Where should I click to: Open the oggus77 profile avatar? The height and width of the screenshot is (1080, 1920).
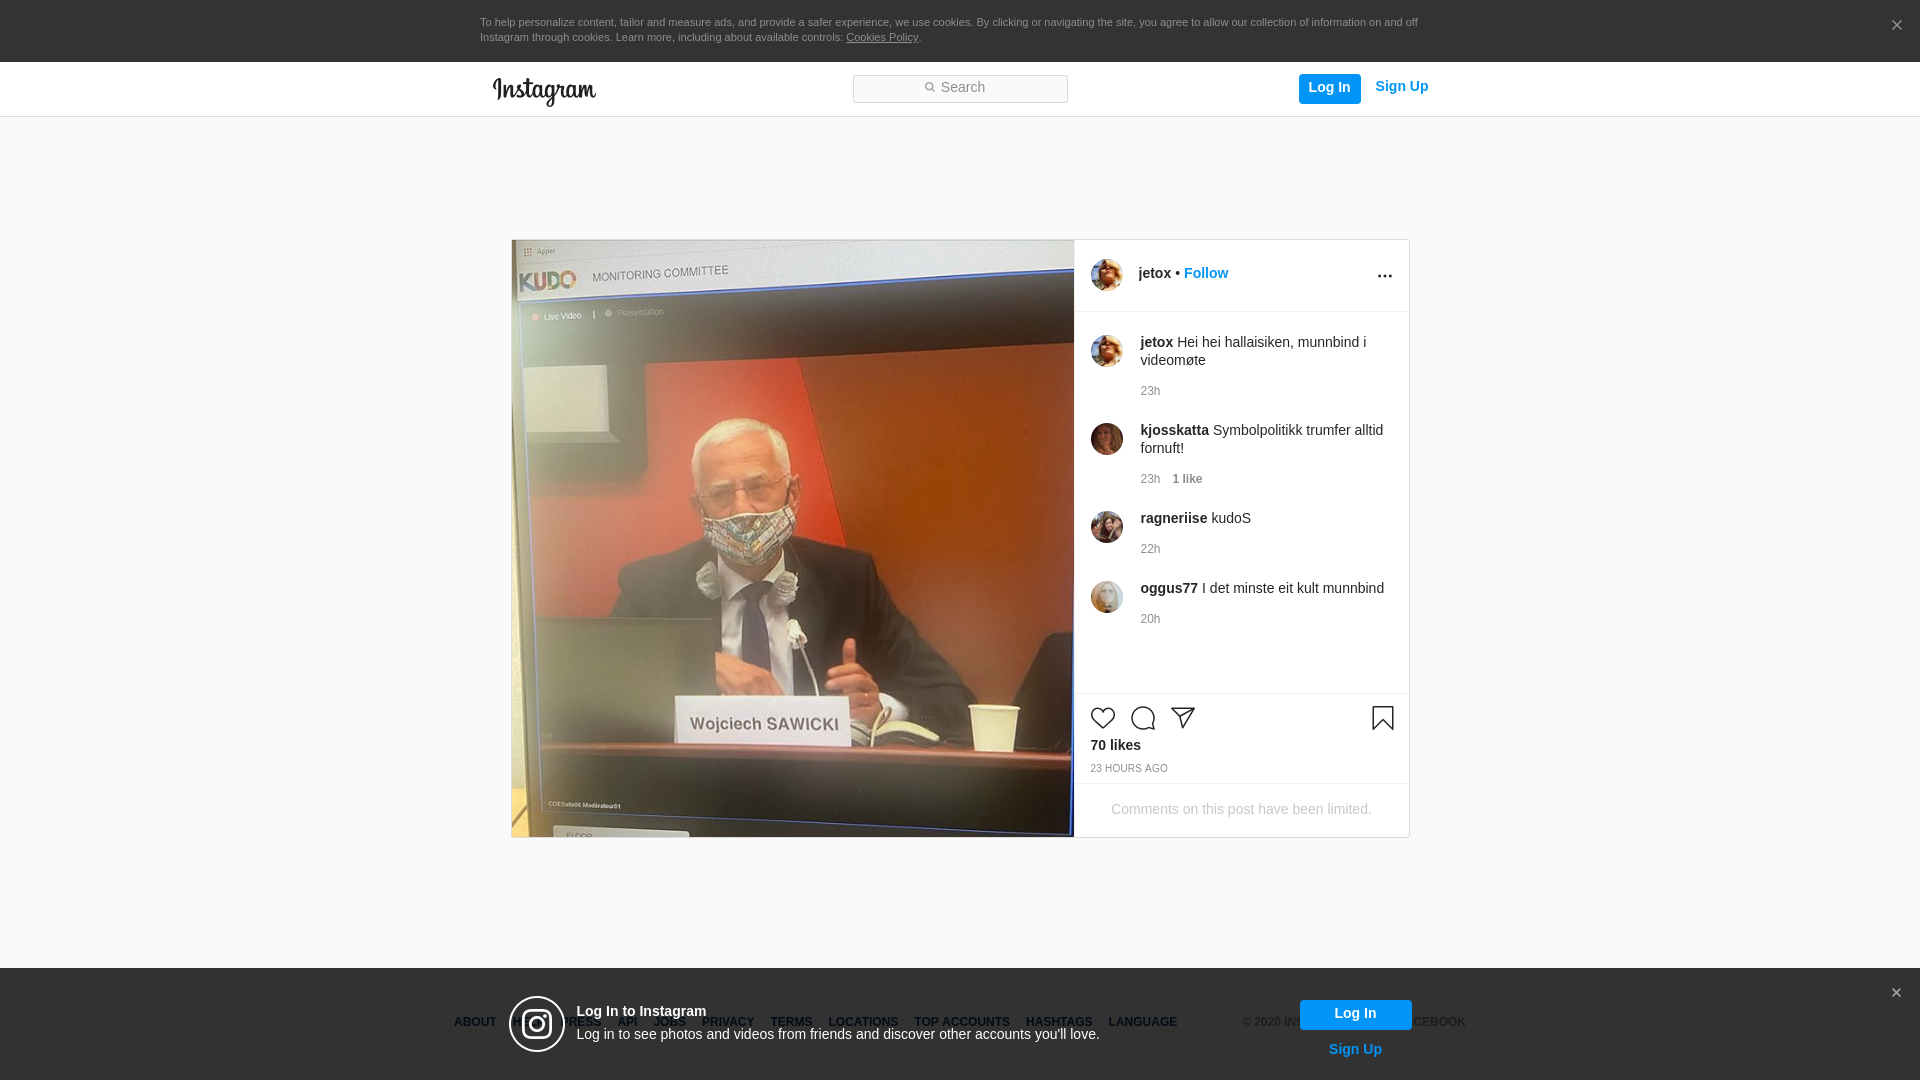click(x=1106, y=597)
